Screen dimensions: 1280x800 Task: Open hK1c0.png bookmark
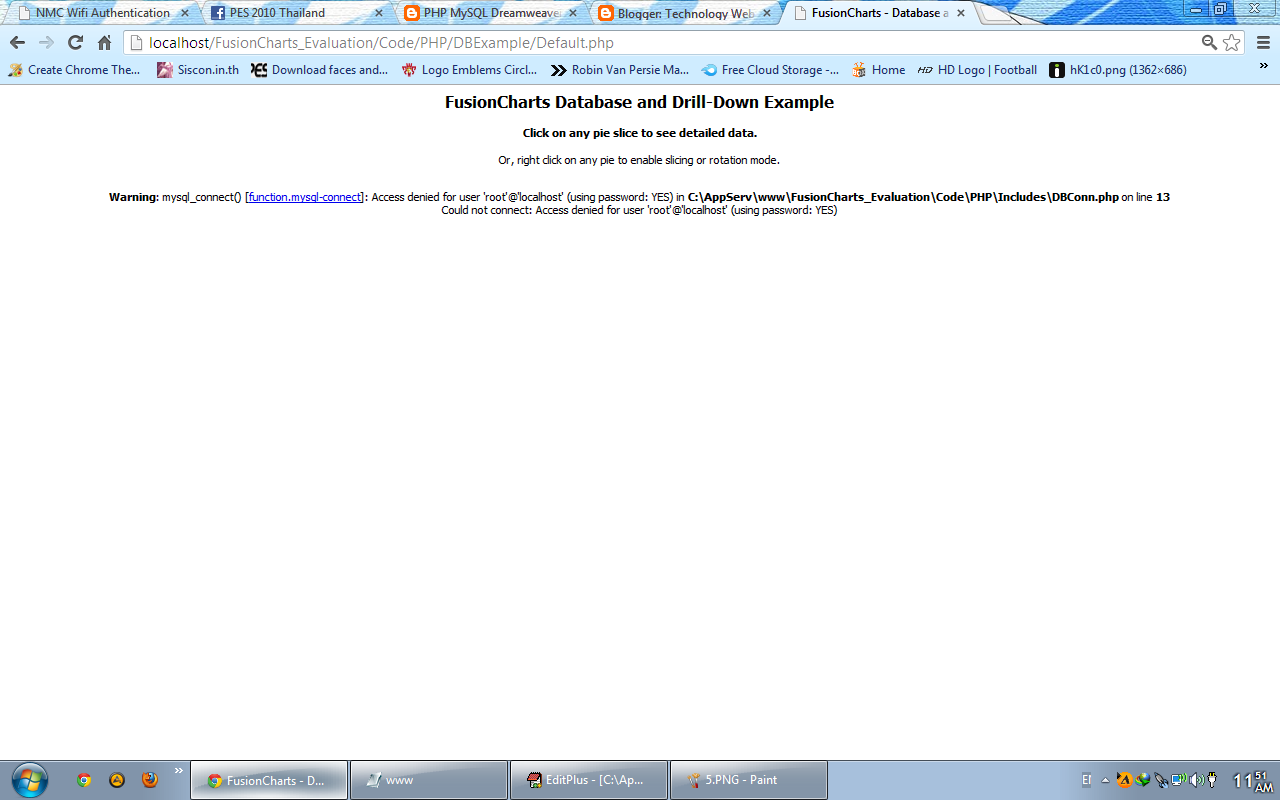click(1118, 70)
